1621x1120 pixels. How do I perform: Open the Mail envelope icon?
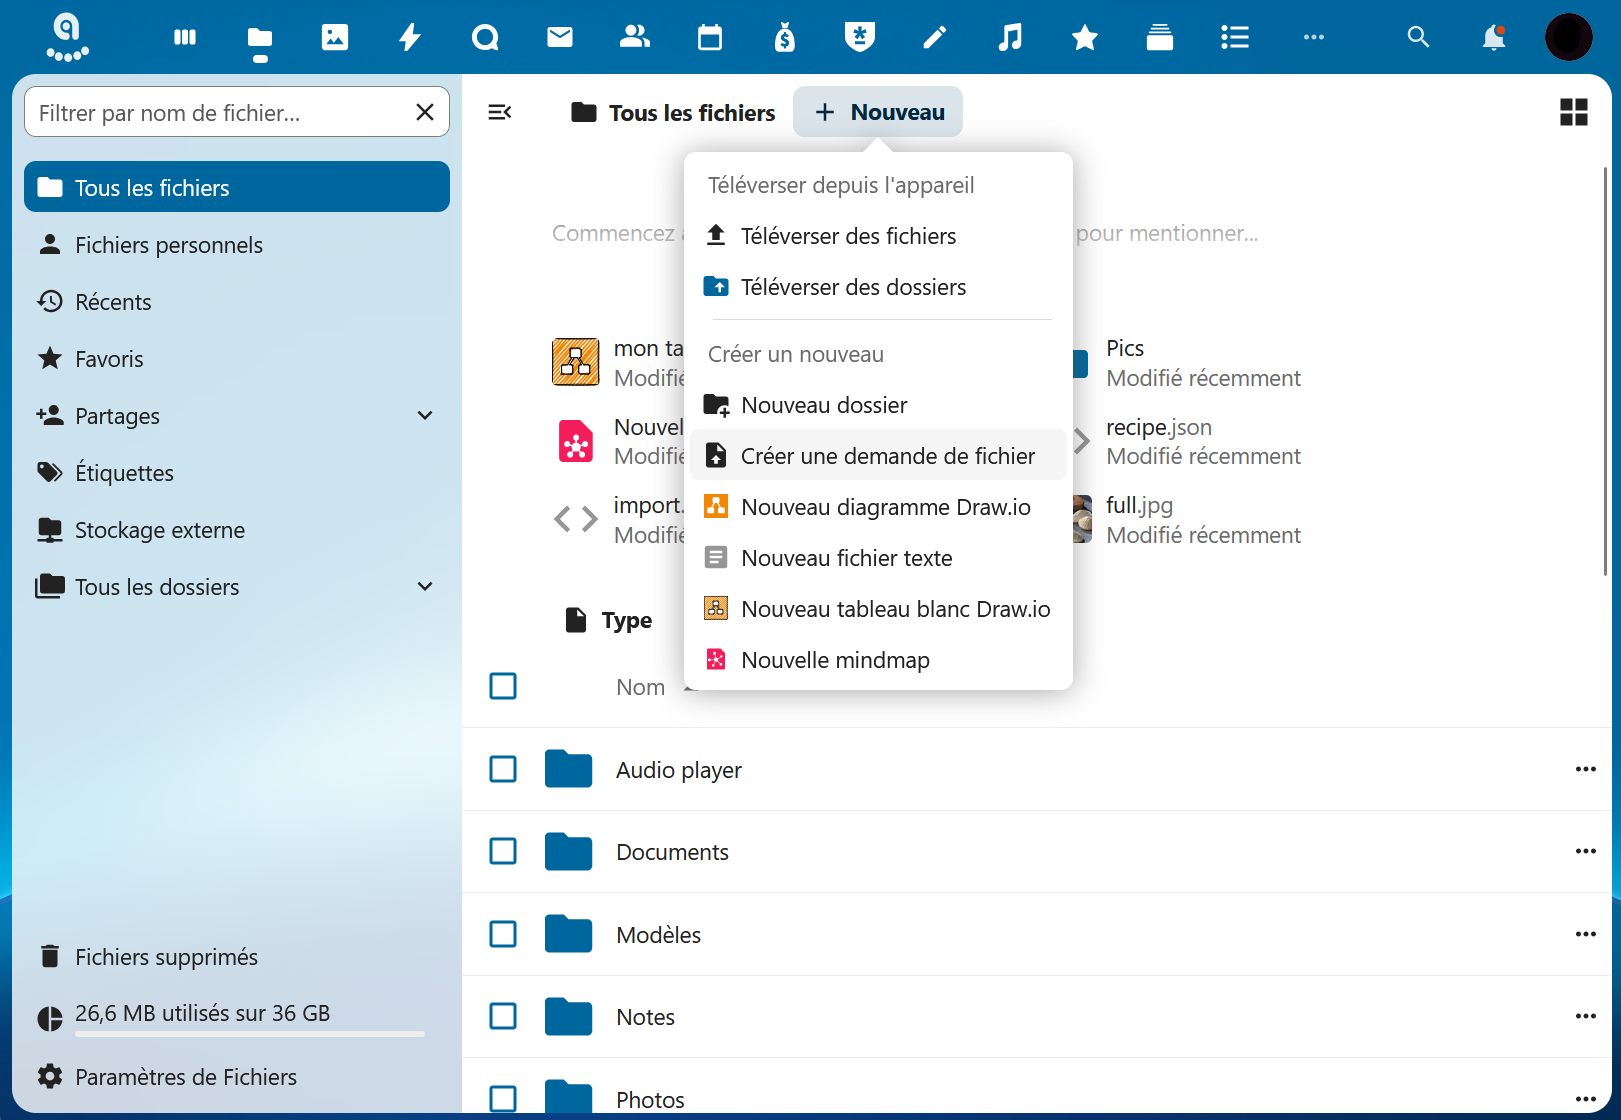(x=560, y=38)
